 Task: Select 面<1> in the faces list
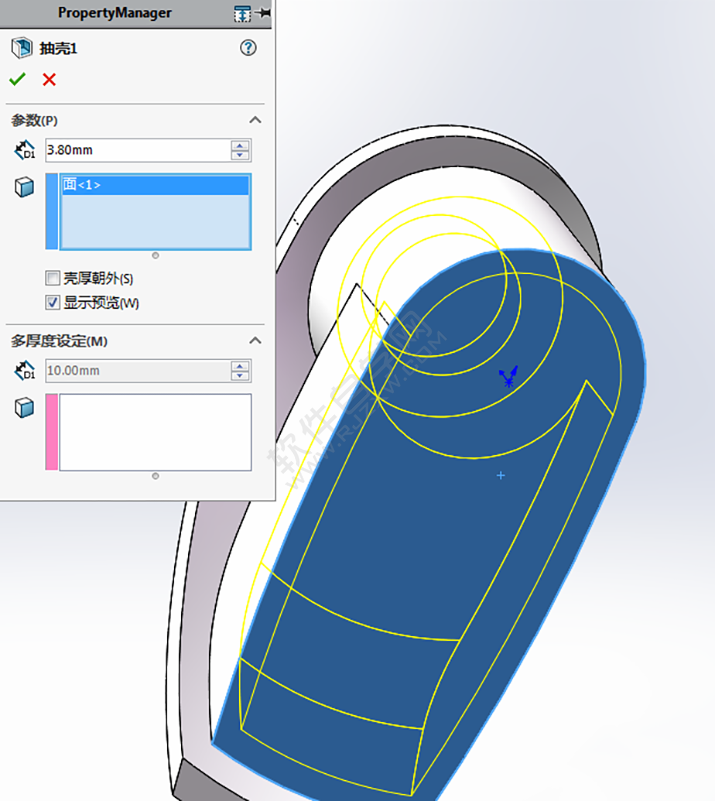point(155,185)
